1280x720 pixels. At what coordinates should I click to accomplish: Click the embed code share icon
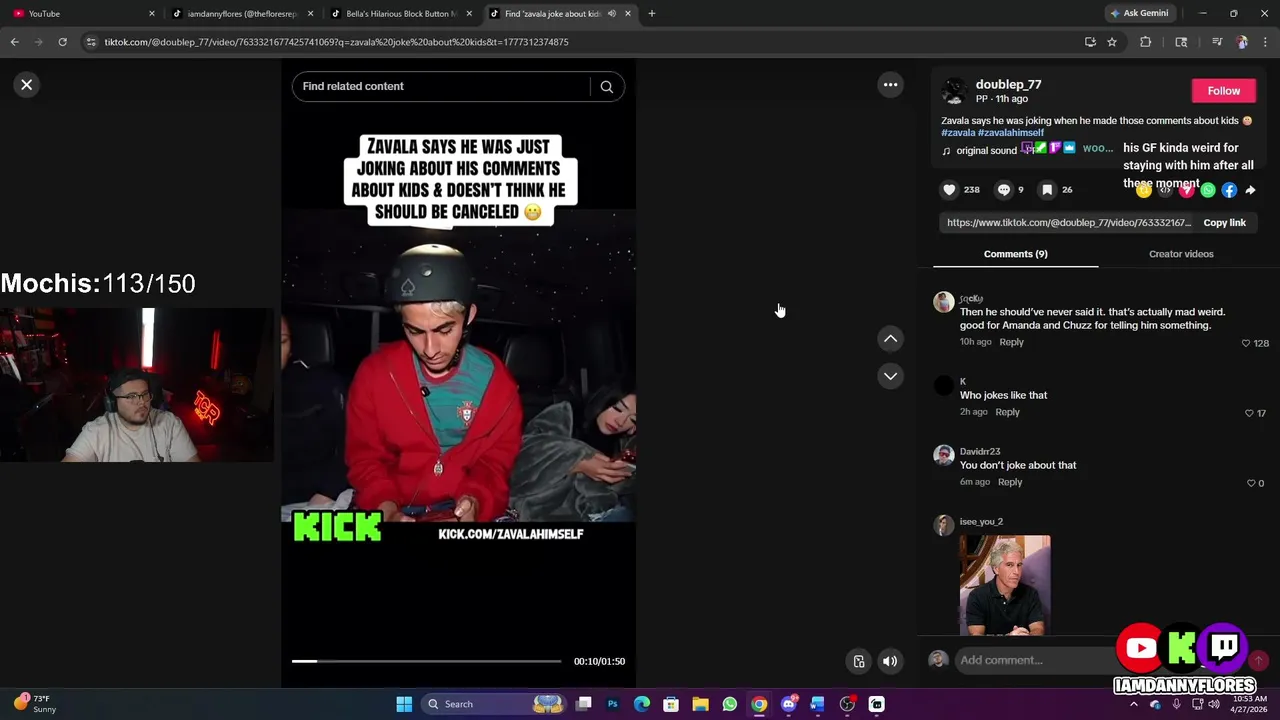(1165, 190)
